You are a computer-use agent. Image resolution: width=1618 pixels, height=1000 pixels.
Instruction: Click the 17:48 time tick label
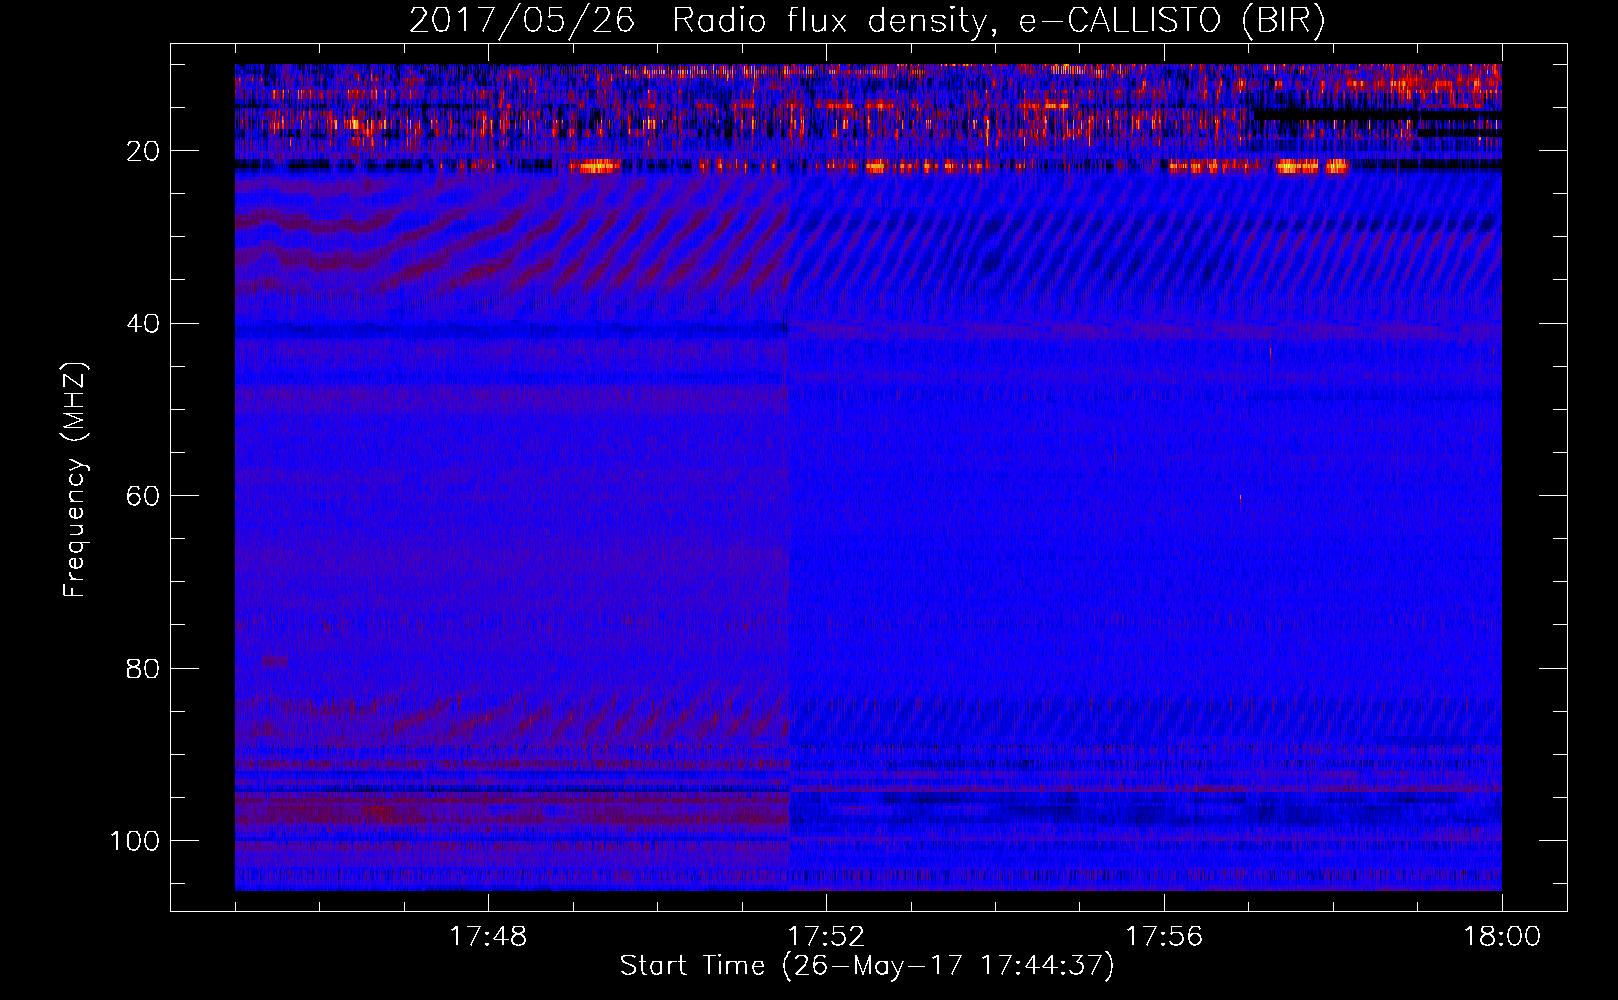pos(488,936)
